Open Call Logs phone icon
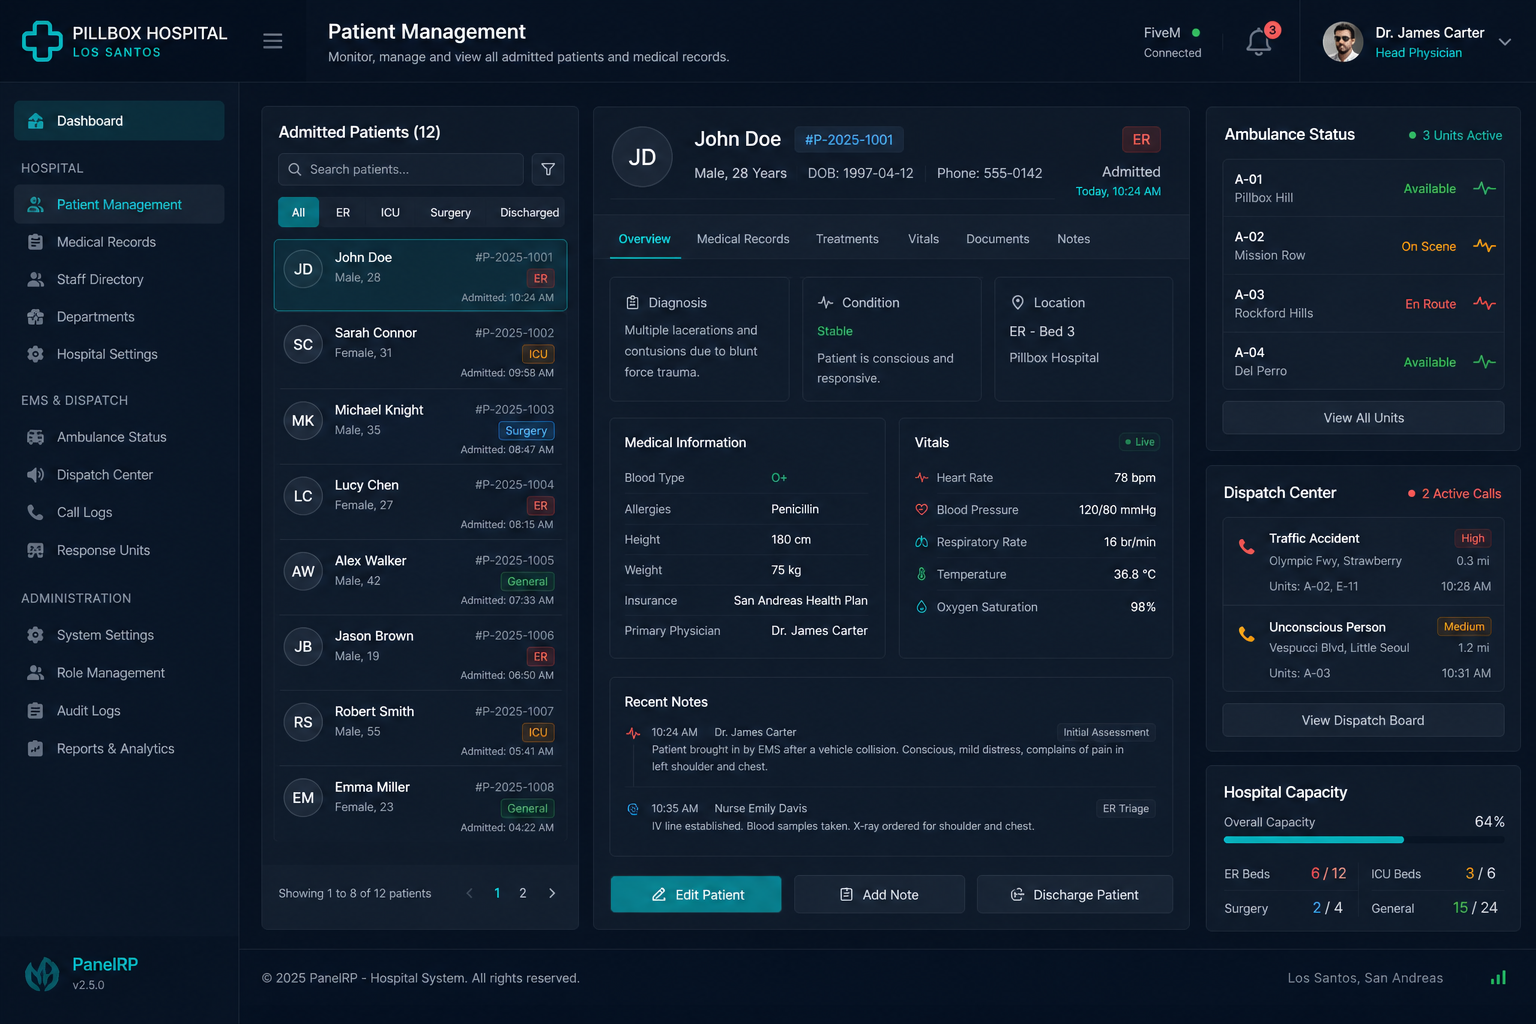 coord(36,512)
